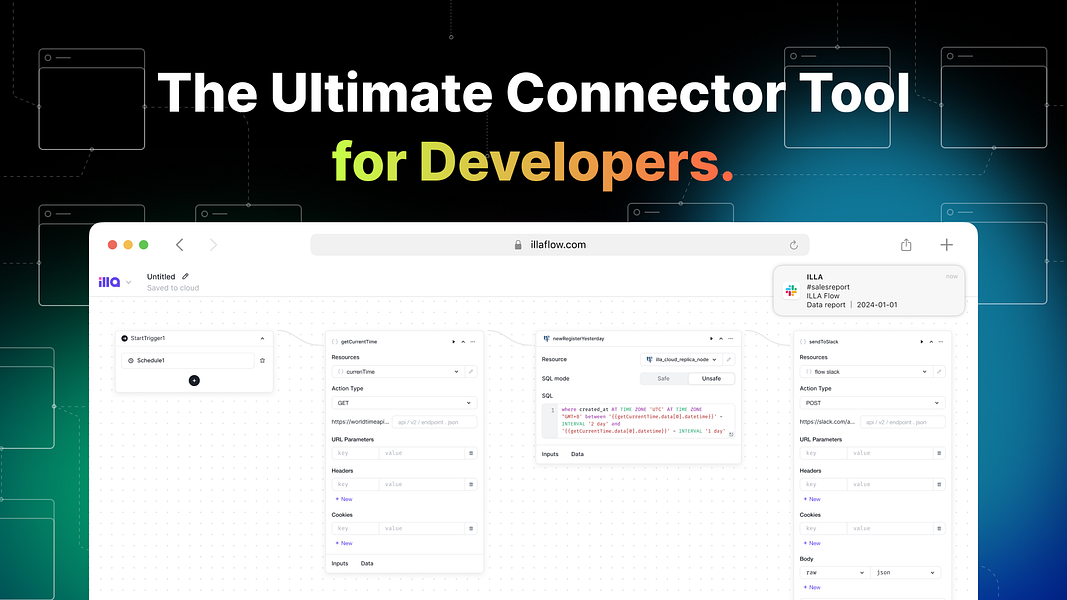Open the json body format dropdown
1067x600 pixels.
tap(906, 573)
